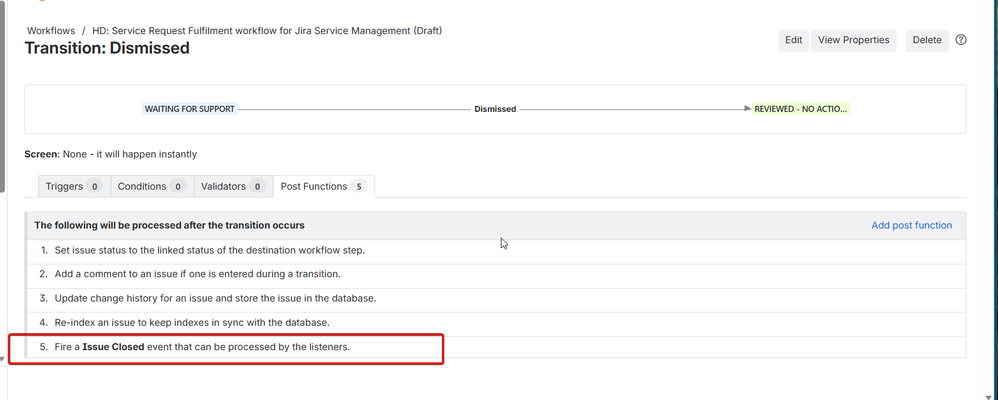Select the Post Functions tab
The height and width of the screenshot is (400, 998).
[323, 187]
